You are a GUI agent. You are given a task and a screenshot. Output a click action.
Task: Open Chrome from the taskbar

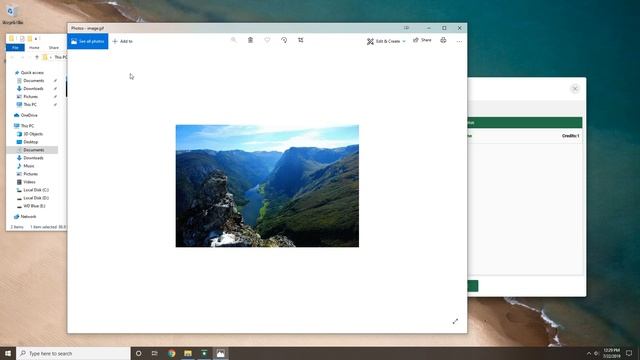171,353
